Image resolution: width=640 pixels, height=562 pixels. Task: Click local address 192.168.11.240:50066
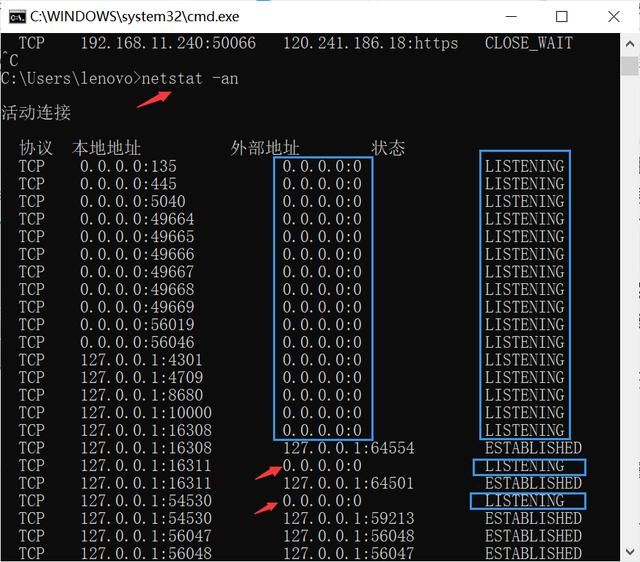coord(168,43)
